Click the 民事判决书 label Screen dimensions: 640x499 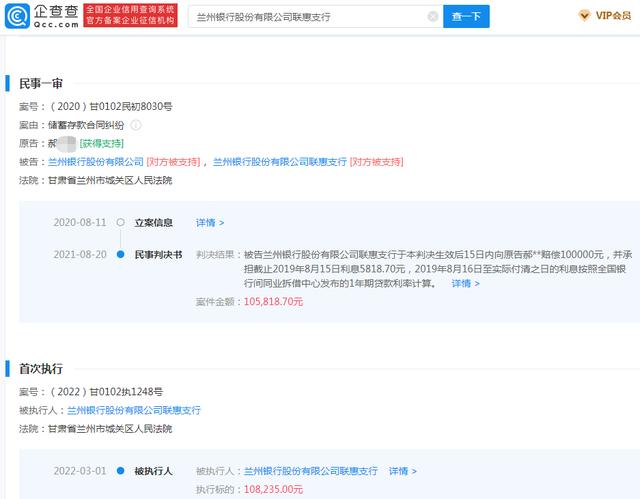(x=158, y=255)
